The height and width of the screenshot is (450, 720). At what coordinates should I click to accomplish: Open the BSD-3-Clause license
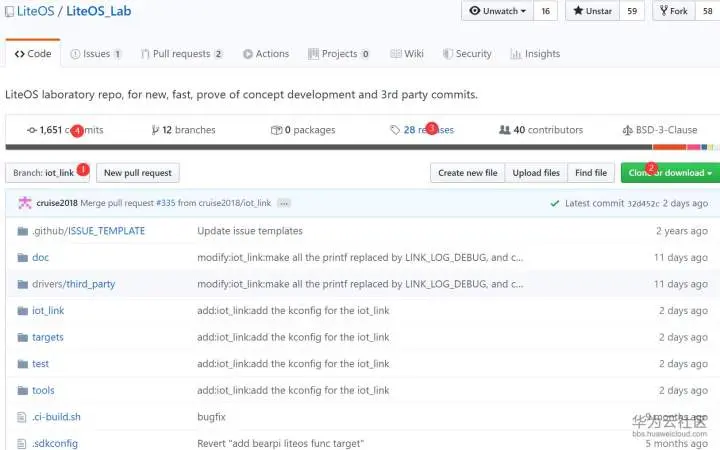(660, 130)
